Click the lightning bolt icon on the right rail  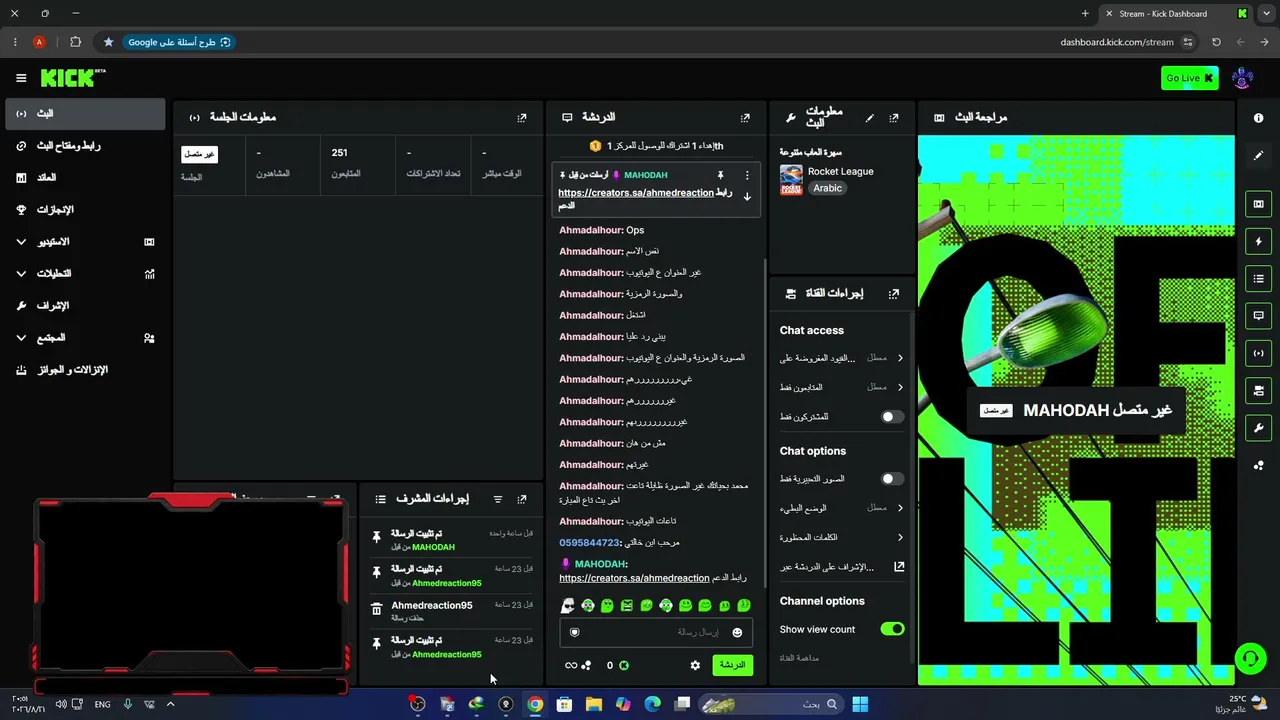[x=1258, y=241]
